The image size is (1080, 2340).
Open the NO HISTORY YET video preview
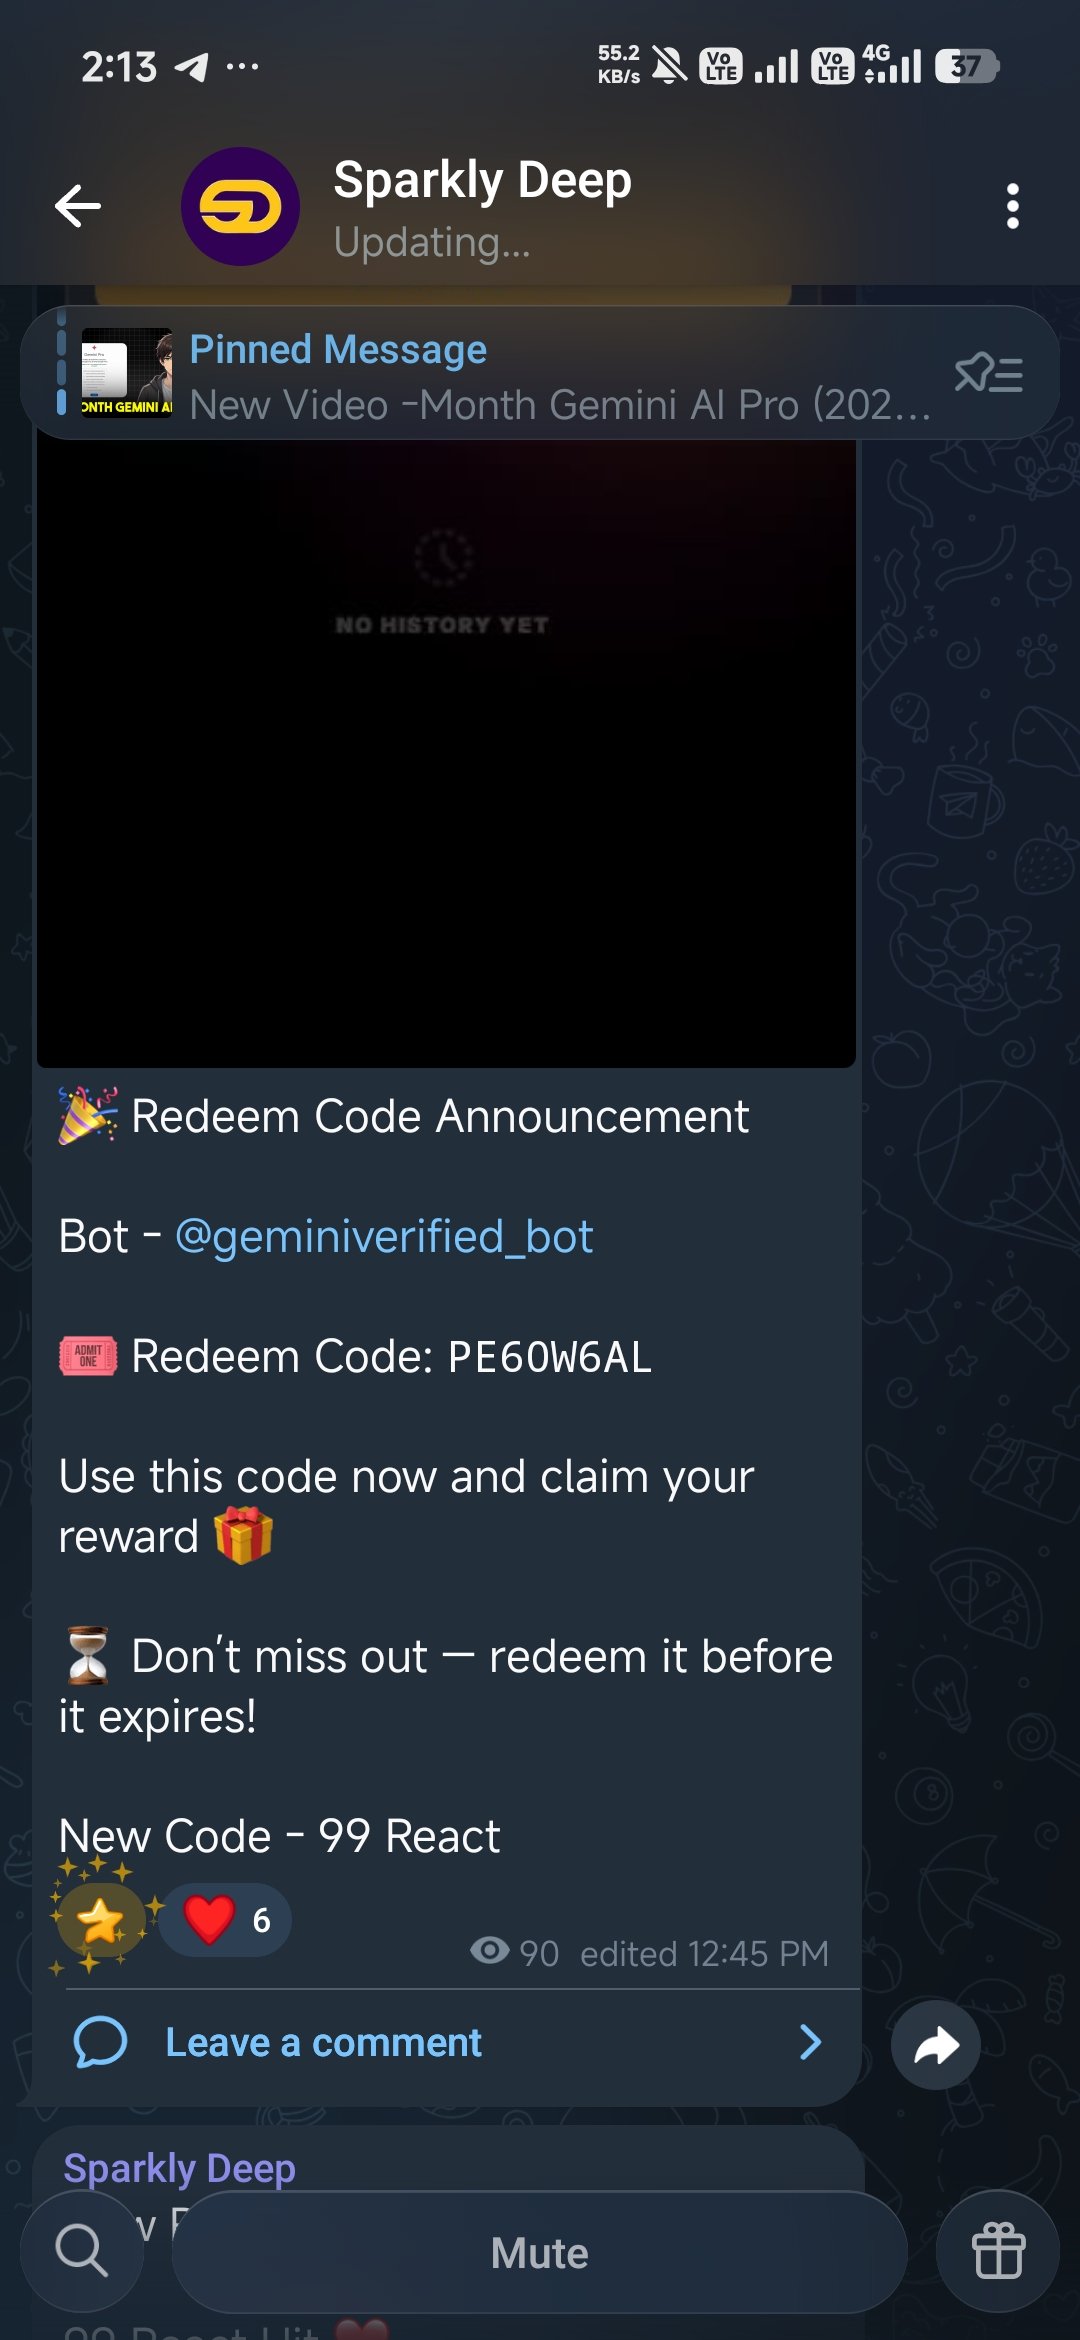(446, 752)
